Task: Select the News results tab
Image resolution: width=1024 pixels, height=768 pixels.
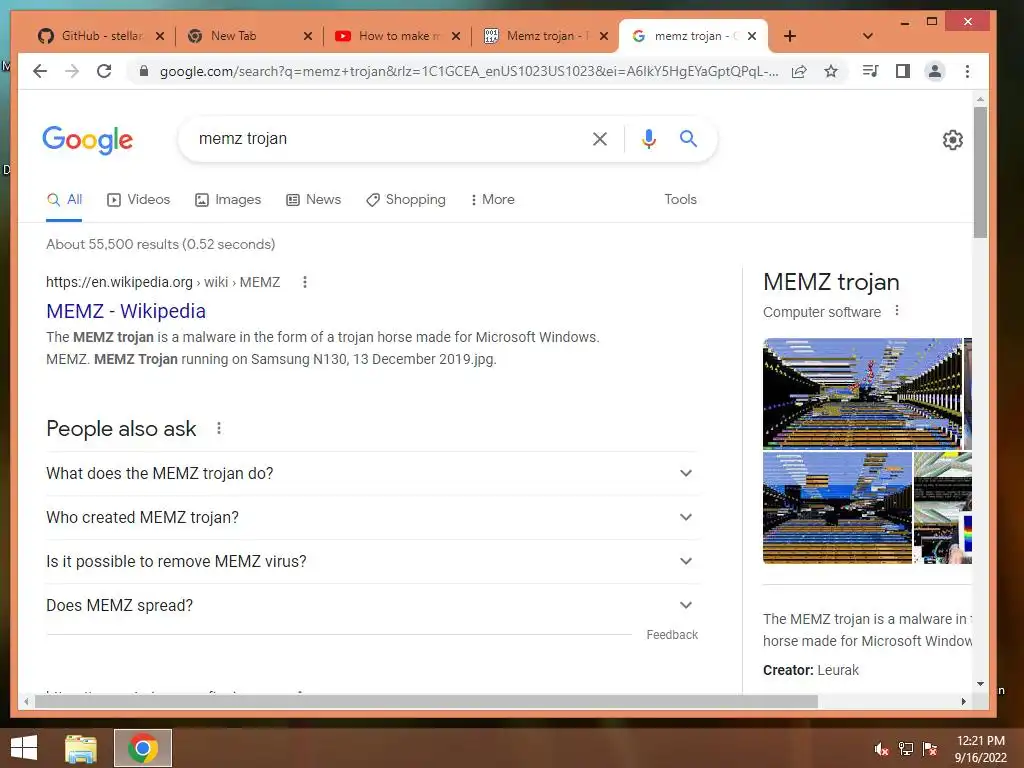Action: pos(313,200)
